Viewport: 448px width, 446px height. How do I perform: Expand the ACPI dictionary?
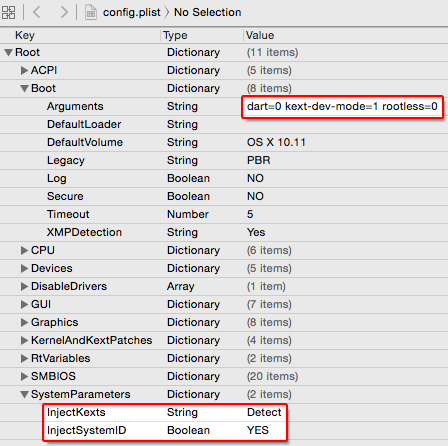(24, 70)
